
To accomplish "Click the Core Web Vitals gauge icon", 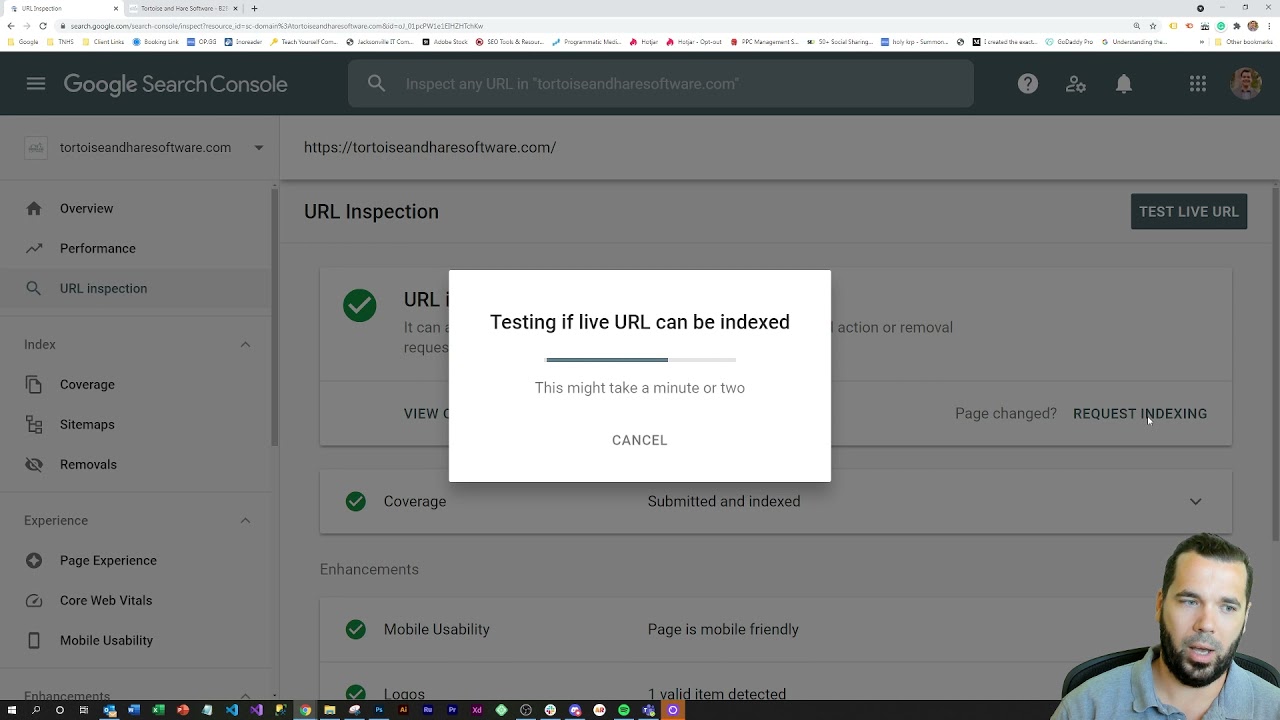I will (34, 600).
